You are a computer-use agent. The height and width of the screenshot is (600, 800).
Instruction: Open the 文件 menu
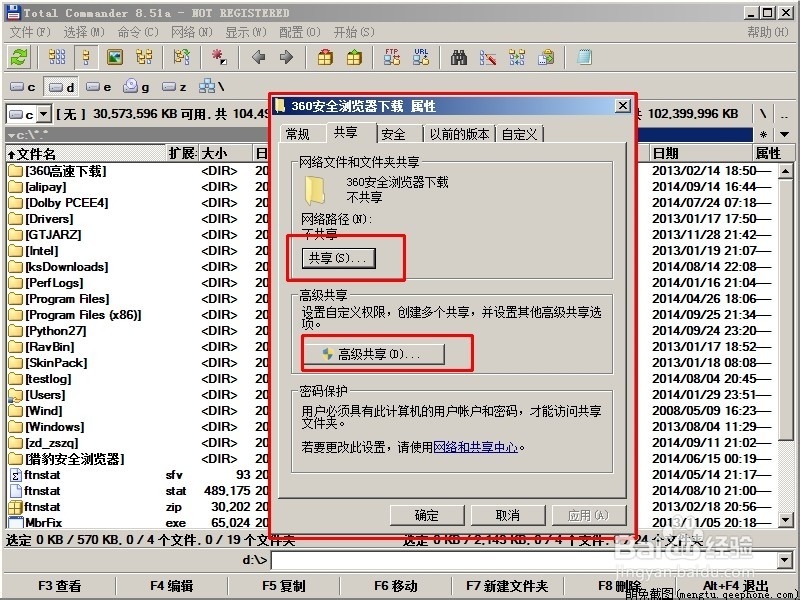(x=30, y=32)
